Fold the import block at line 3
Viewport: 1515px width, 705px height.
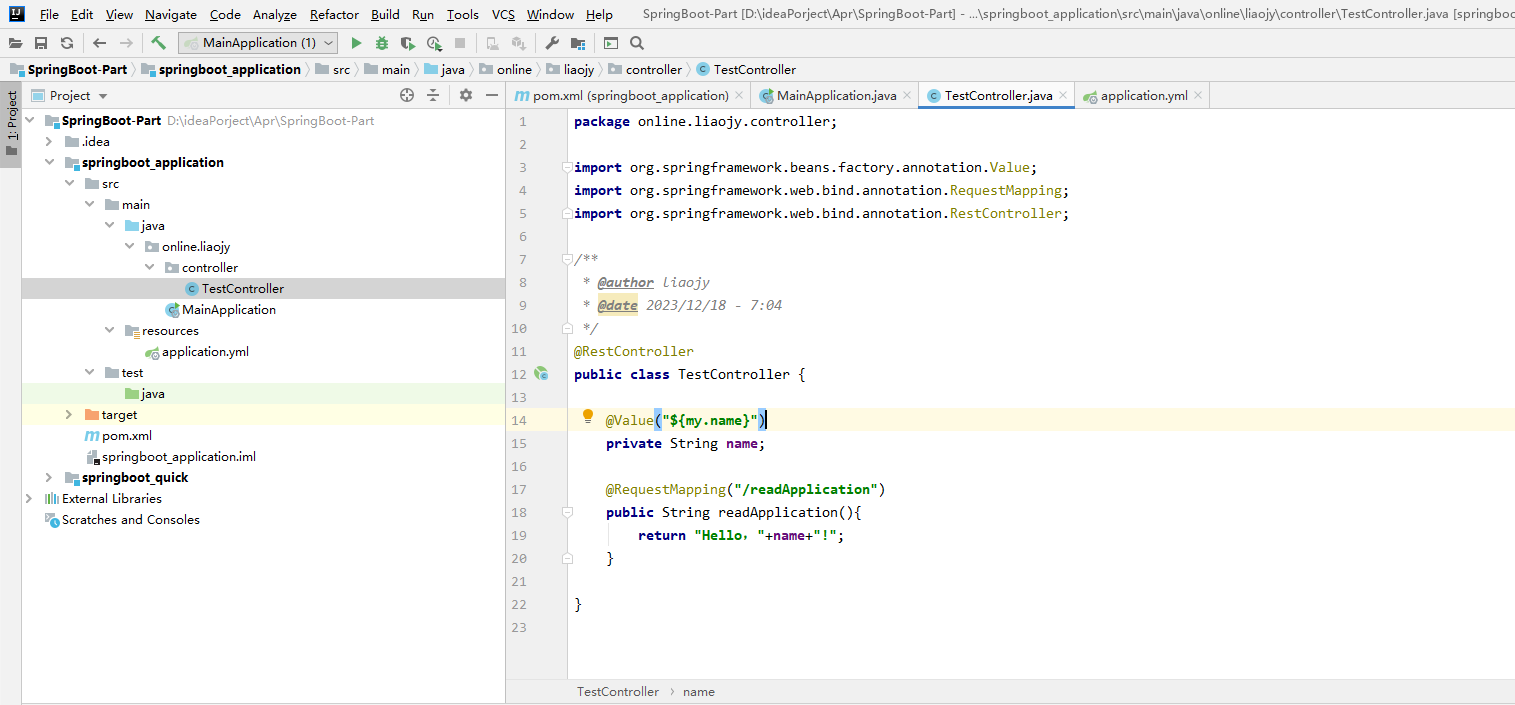pyautogui.click(x=567, y=167)
